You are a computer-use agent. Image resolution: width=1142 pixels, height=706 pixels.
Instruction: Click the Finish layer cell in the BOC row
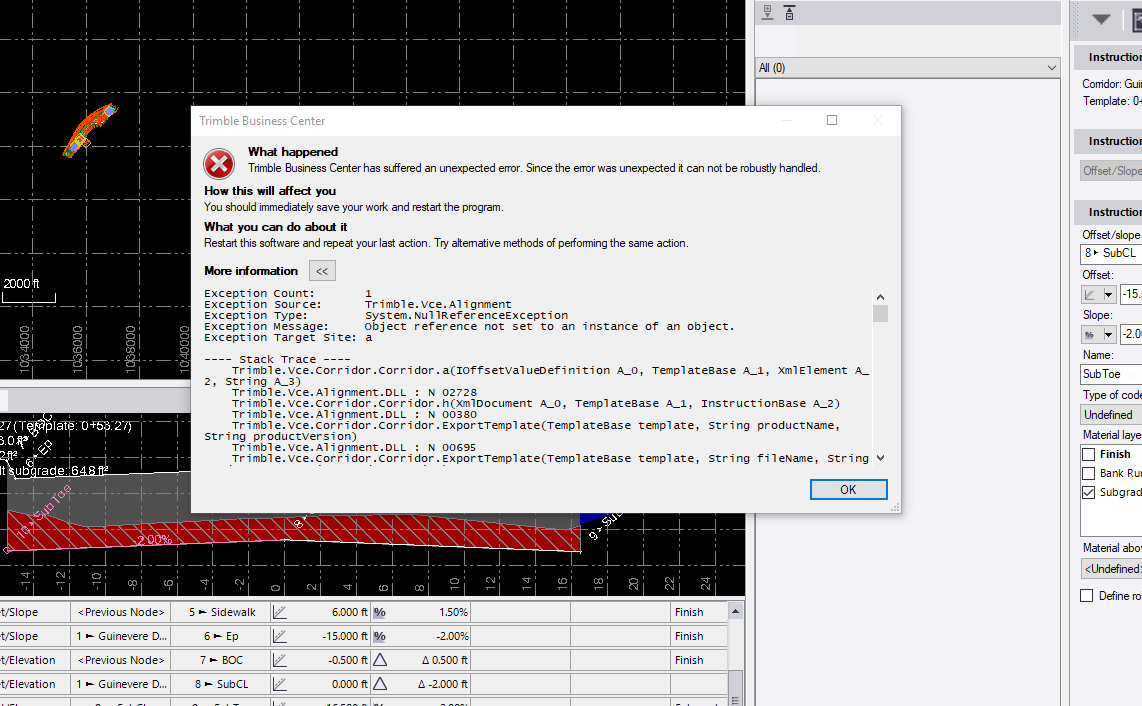click(698, 660)
